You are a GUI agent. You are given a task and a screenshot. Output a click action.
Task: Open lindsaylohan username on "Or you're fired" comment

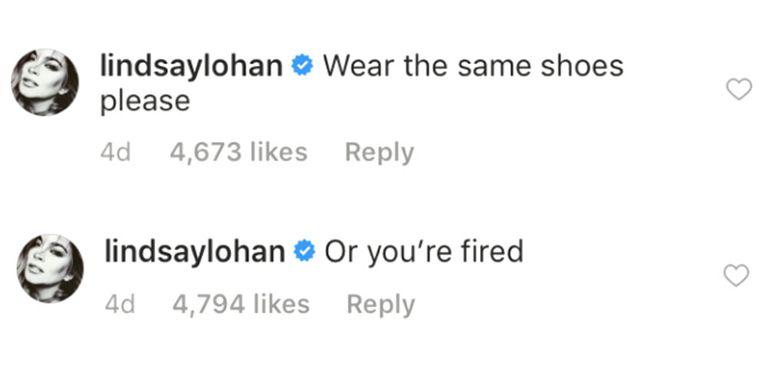[x=194, y=252]
